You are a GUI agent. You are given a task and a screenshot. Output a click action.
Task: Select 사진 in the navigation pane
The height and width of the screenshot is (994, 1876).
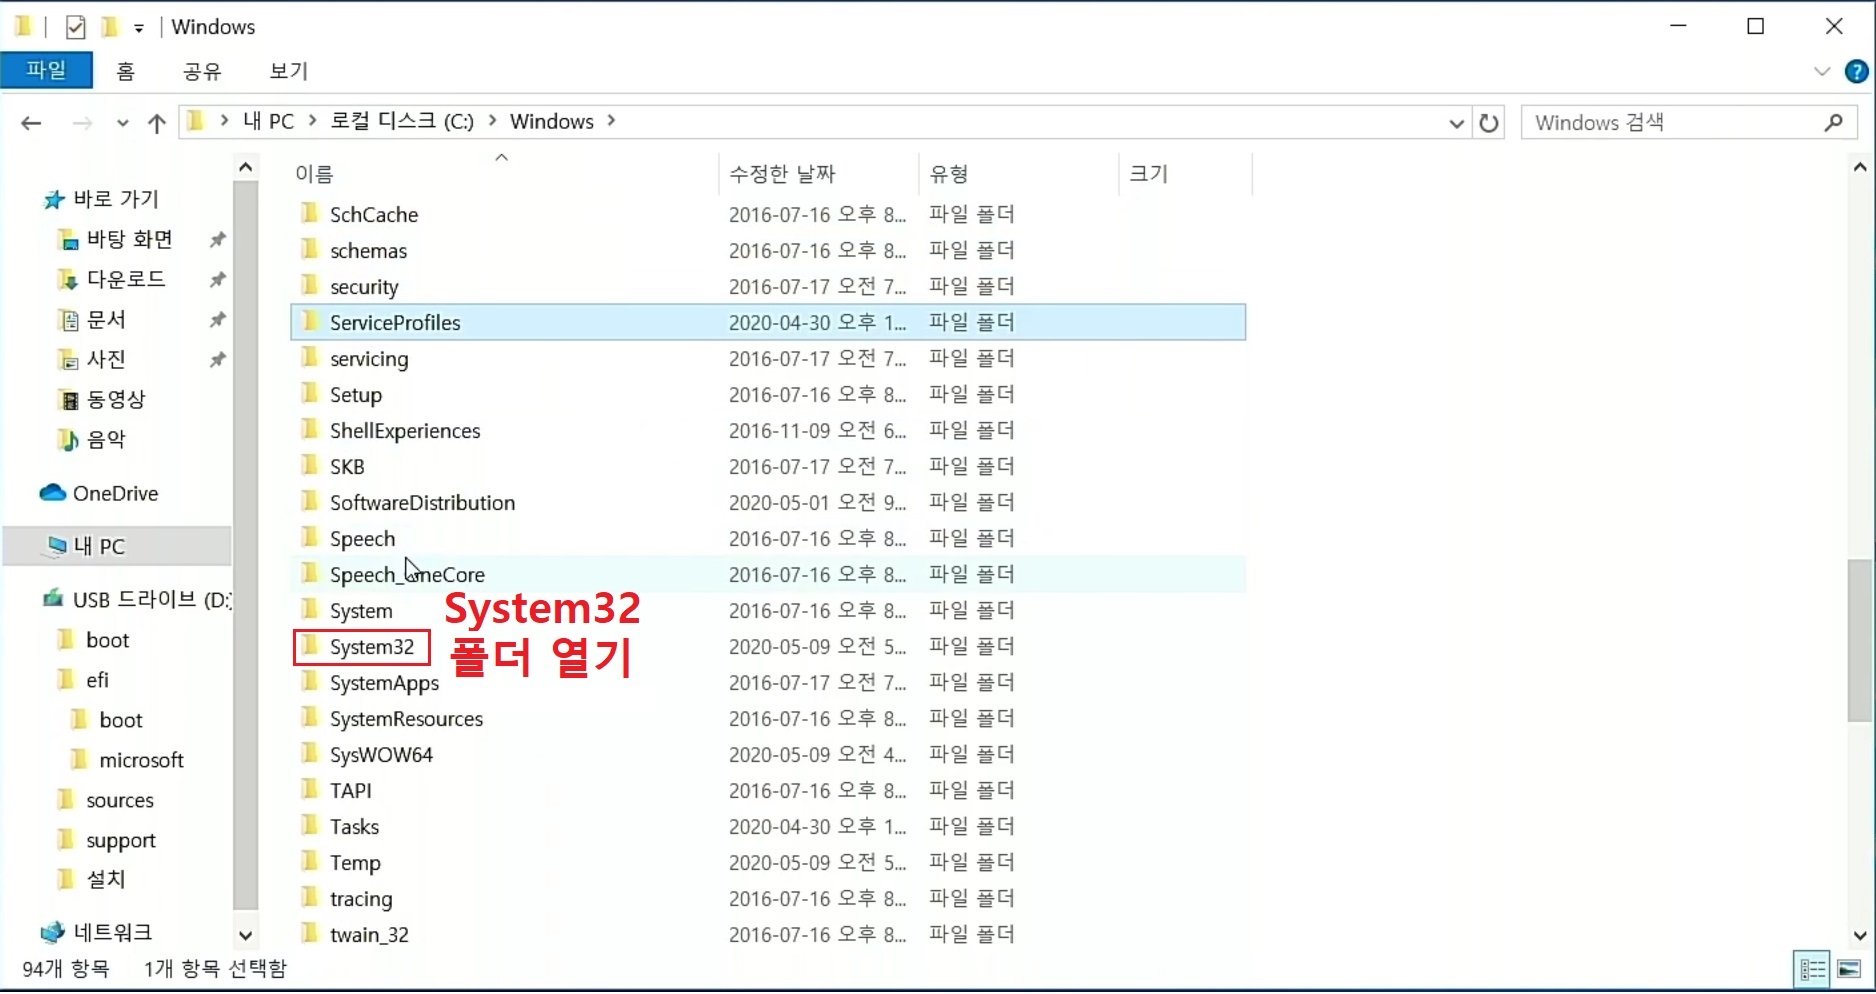[x=106, y=359]
